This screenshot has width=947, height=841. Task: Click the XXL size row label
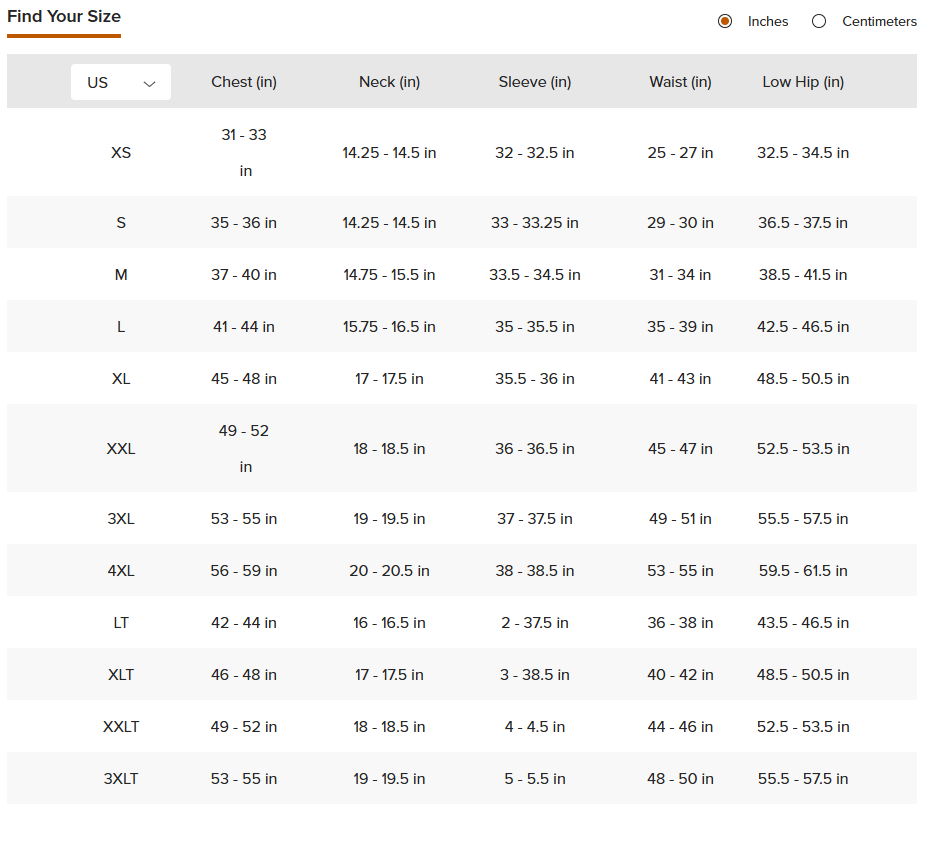click(x=121, y=448)
